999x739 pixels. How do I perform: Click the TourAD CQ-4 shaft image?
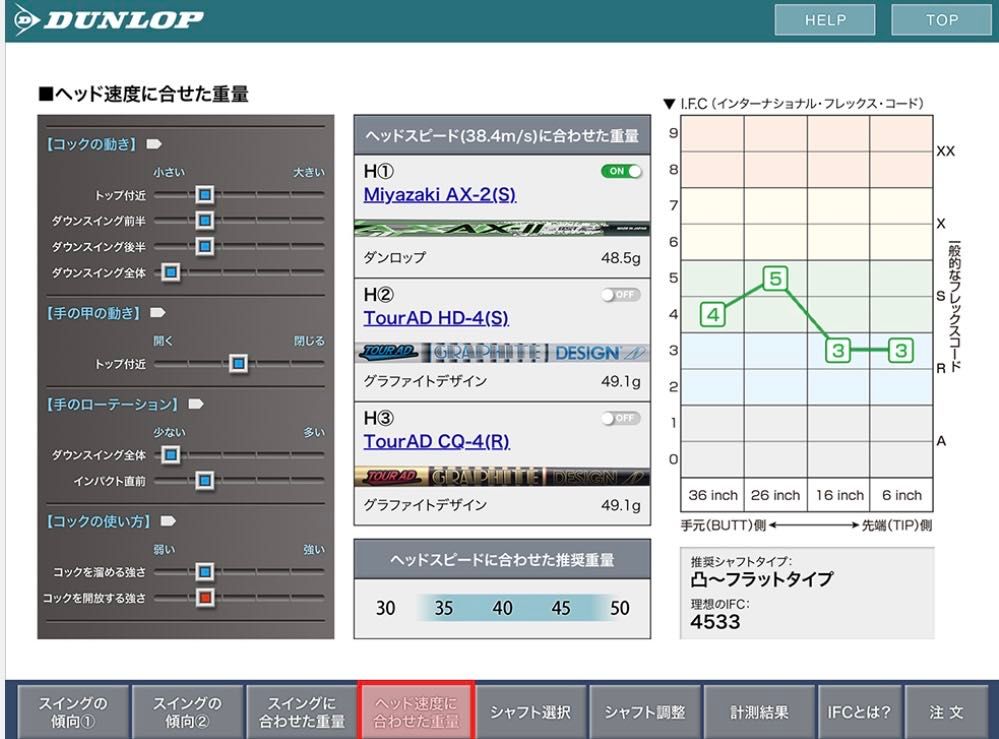tap(501, 477)
